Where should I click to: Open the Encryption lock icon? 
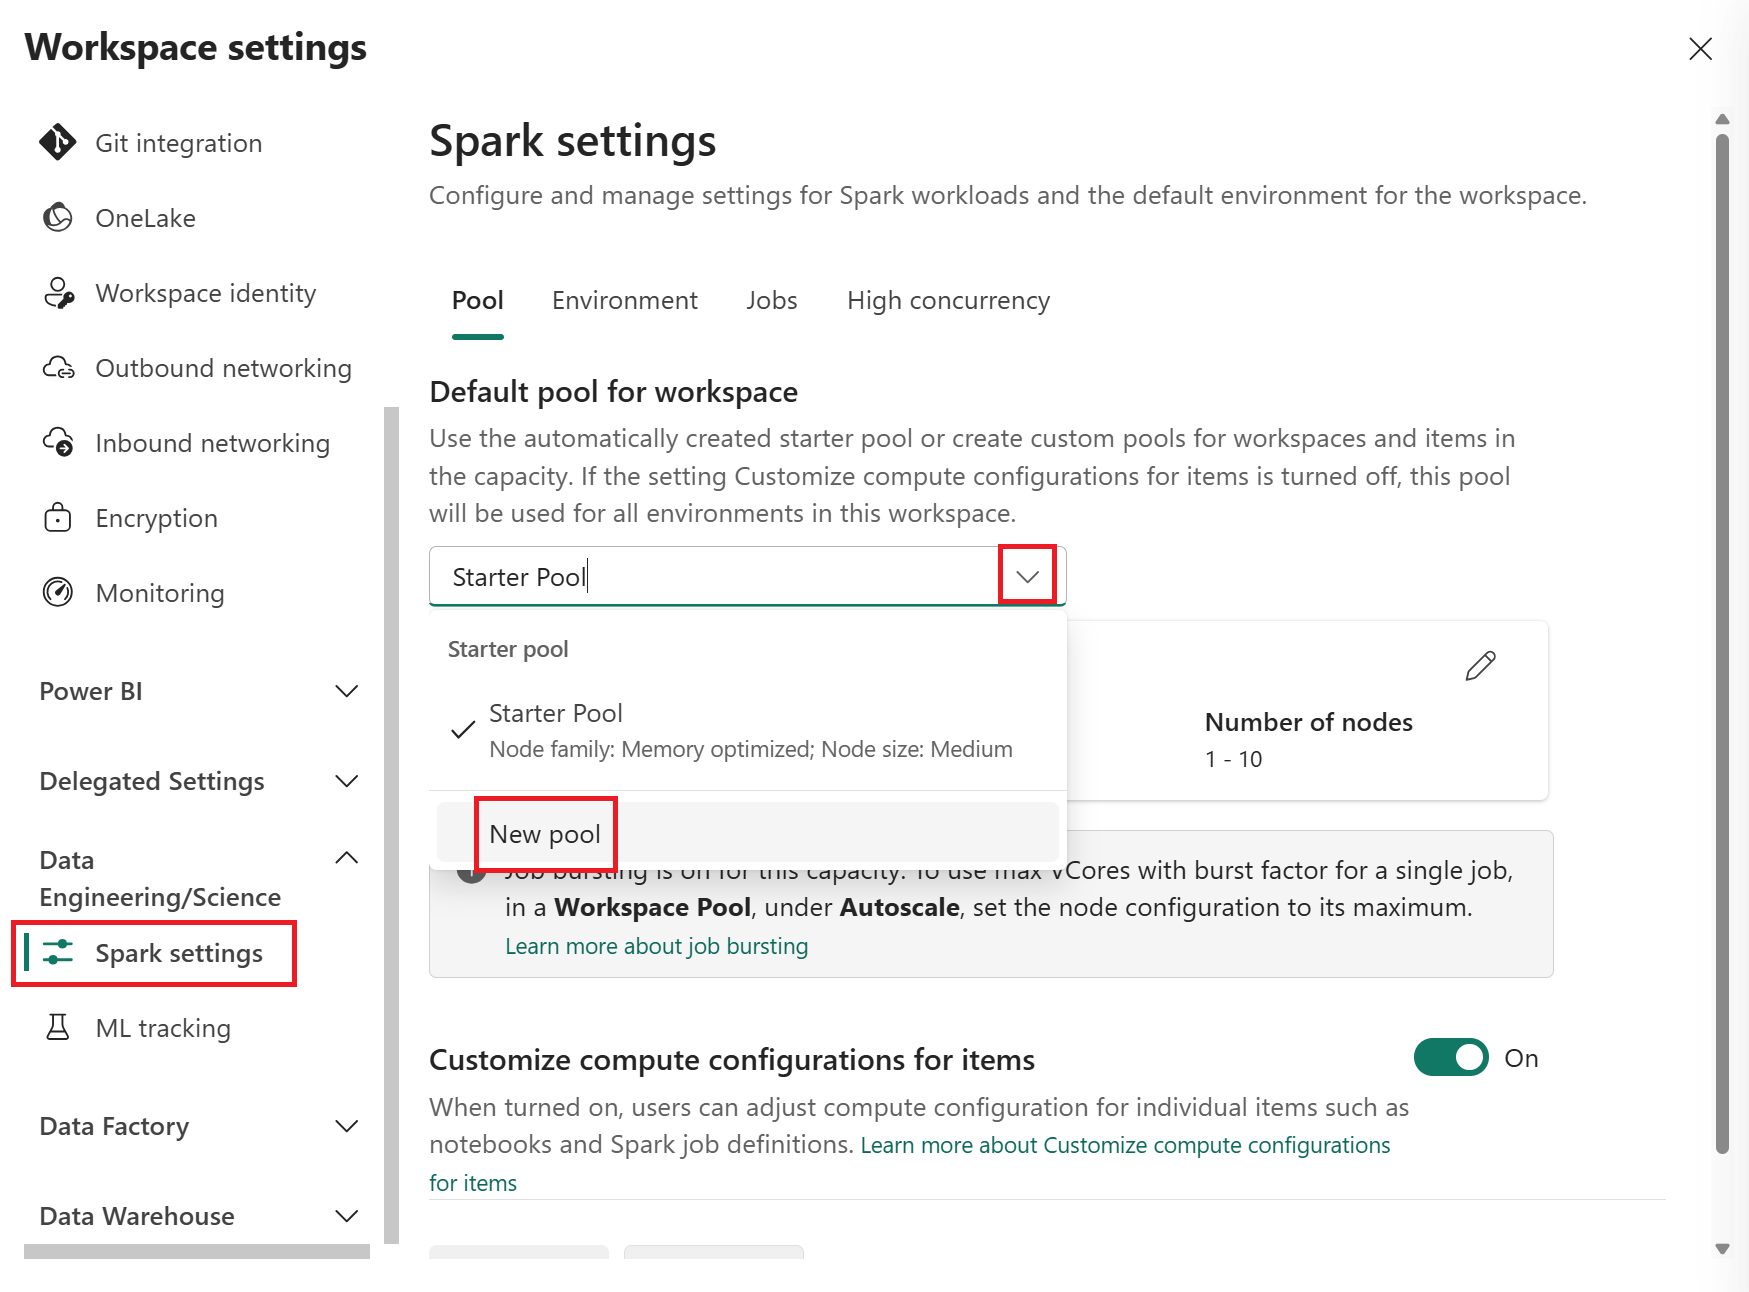point(58,517)
